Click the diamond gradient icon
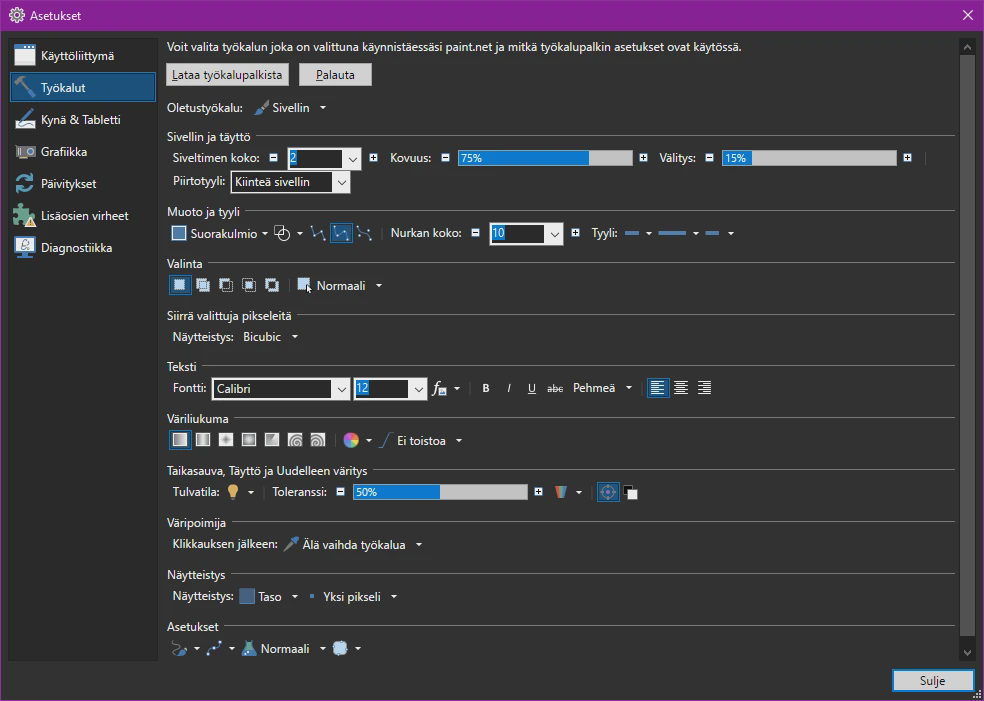Image resolution: width=984 pixels, height=701 pixels. pyautogui.click(x=226, y=440)
